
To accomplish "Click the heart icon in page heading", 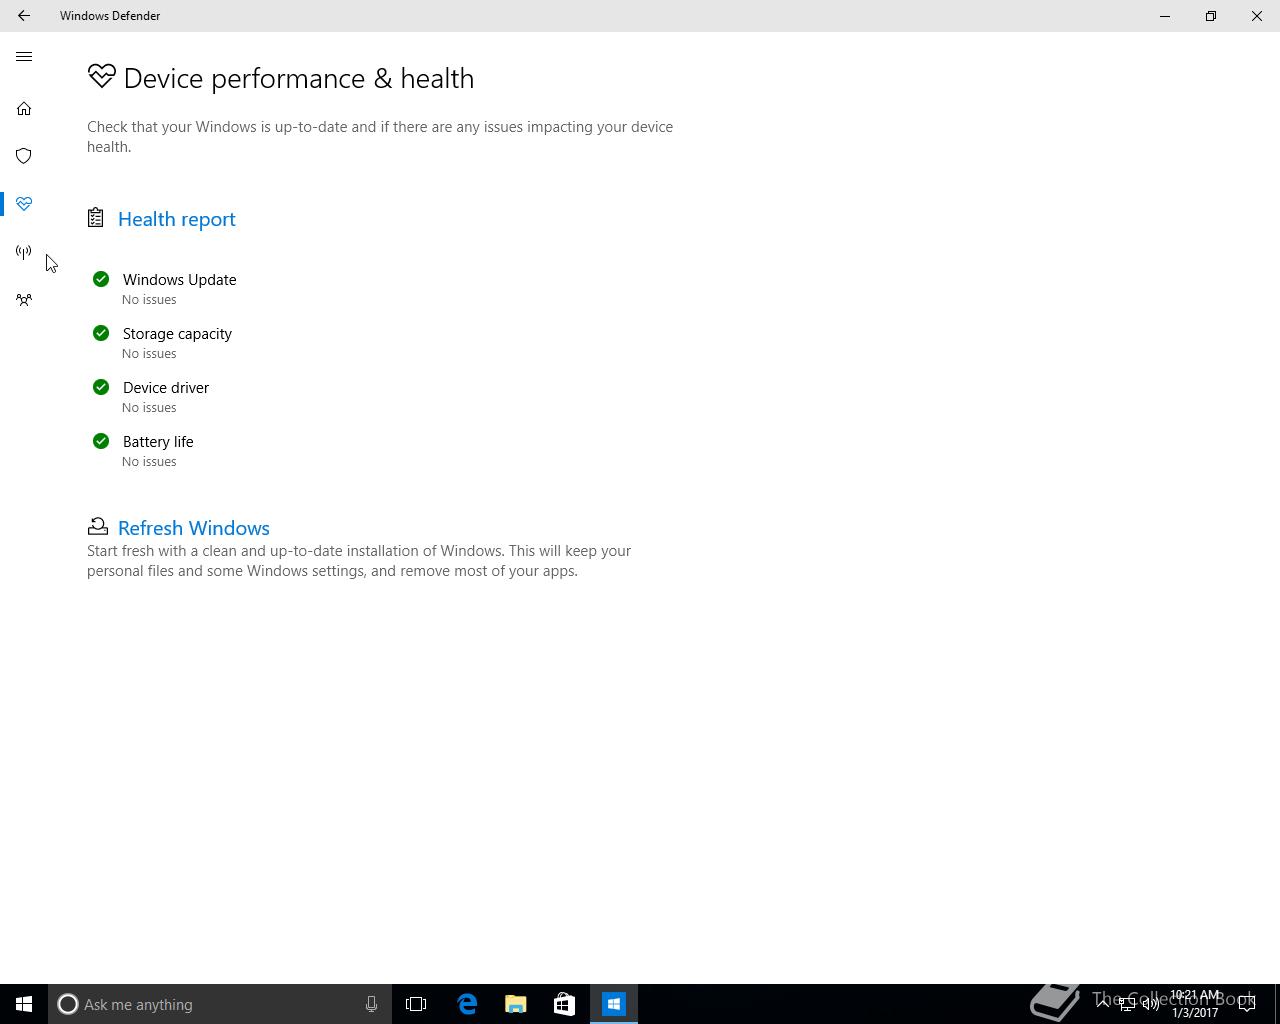I will [101, 76].
